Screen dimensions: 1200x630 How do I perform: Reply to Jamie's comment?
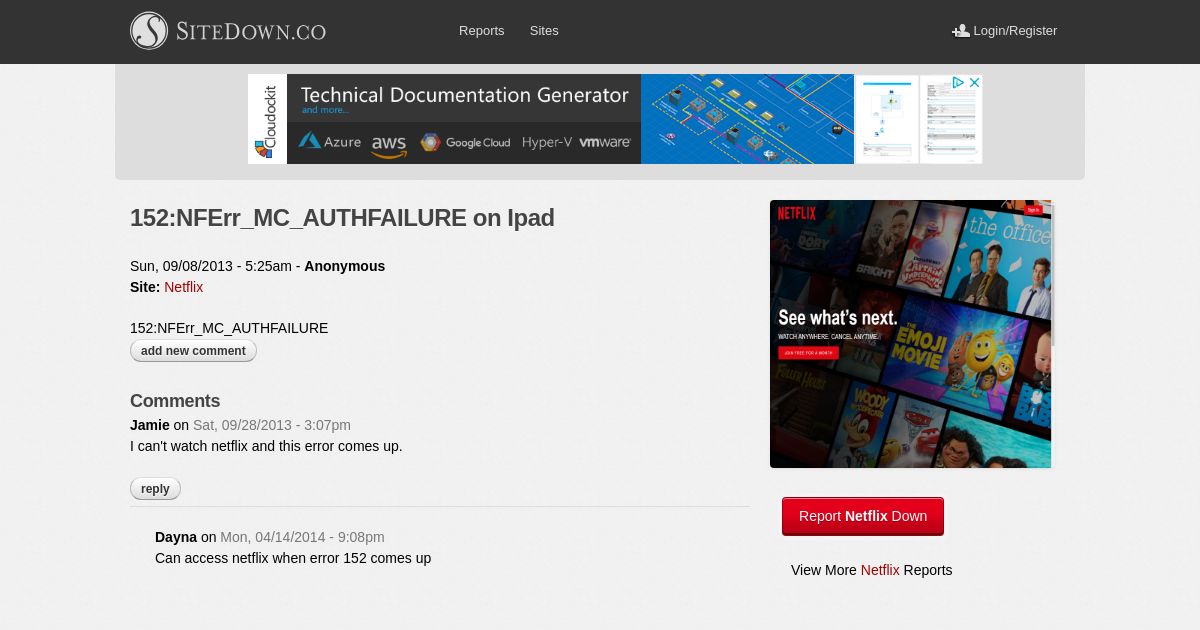click(155, 489)
